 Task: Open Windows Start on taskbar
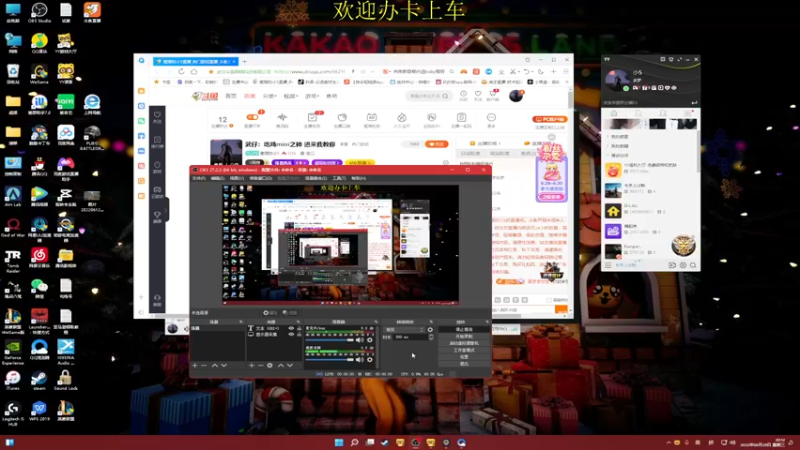[x=339, y=442]
